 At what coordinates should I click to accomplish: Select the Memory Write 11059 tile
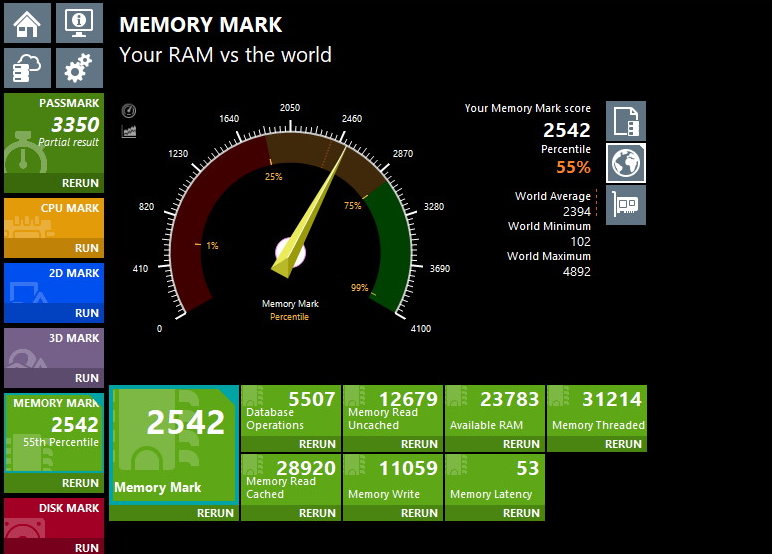tap(393, 480)
